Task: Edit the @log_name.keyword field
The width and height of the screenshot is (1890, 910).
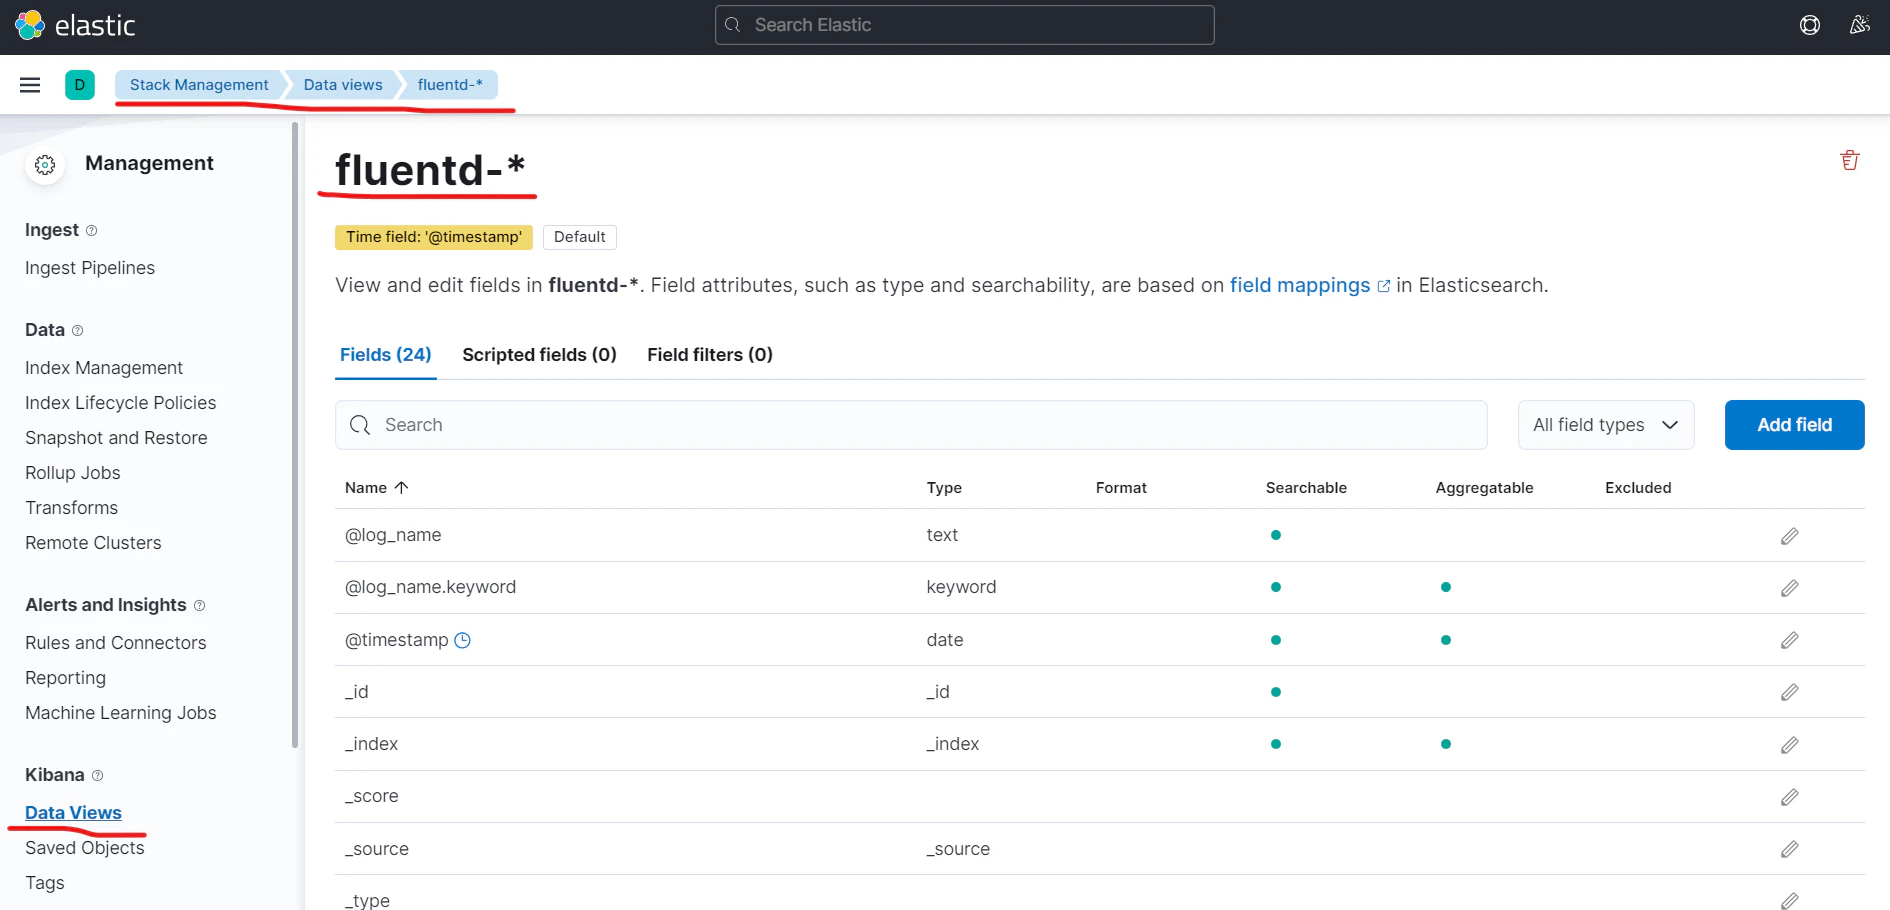Action: click(x=1790, y=588)
